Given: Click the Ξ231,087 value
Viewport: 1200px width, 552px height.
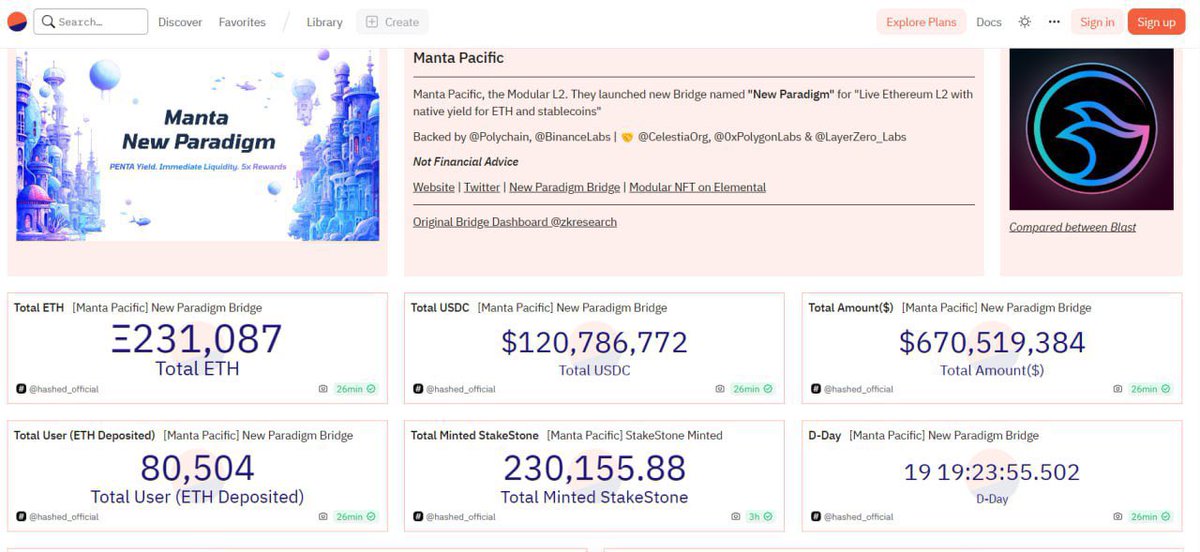Looking at the screenshot, I should click(x=197, y=340).
